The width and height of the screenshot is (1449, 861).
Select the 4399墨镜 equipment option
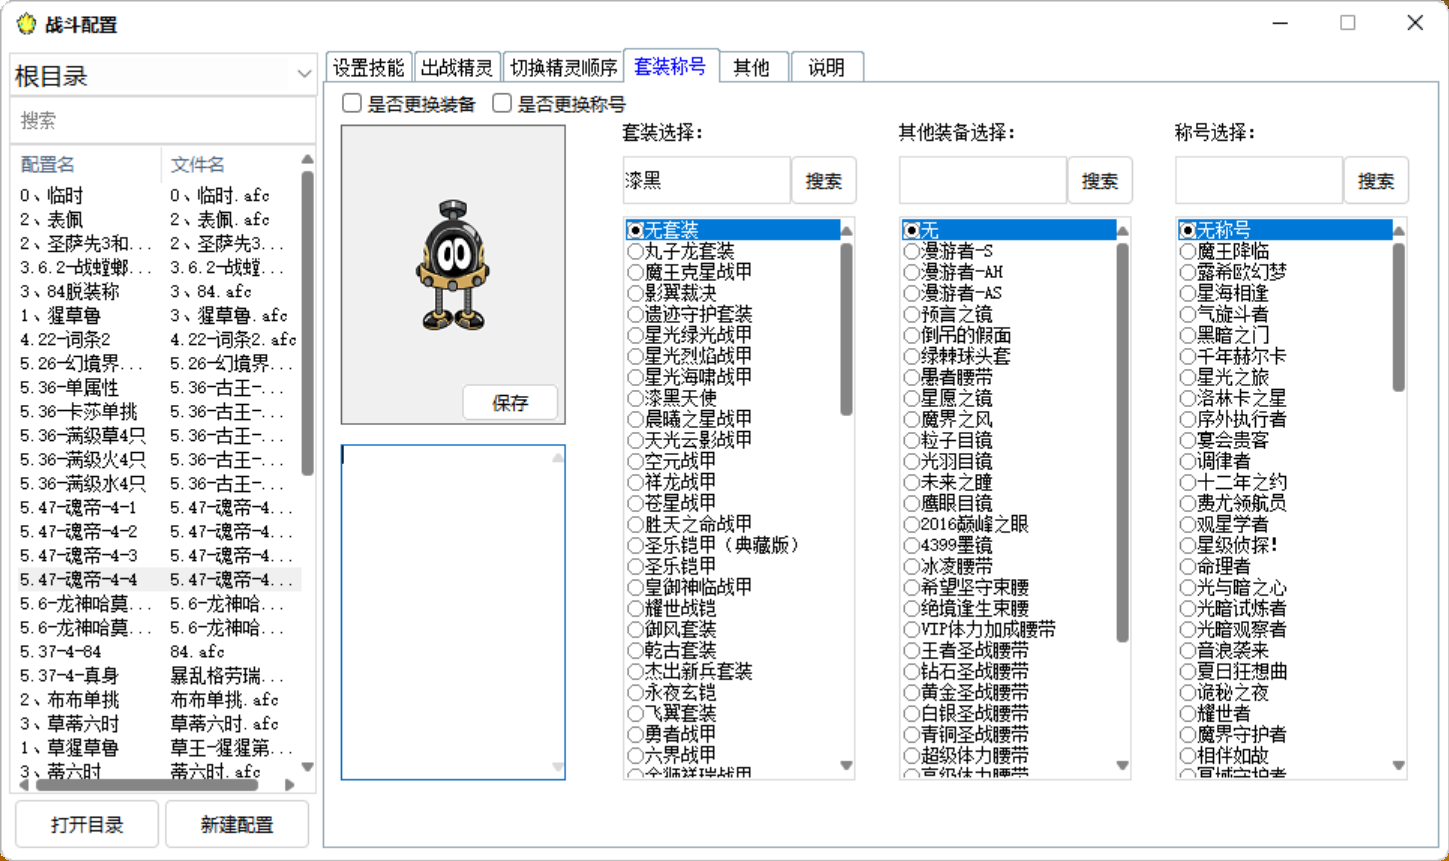pos(955,545)
